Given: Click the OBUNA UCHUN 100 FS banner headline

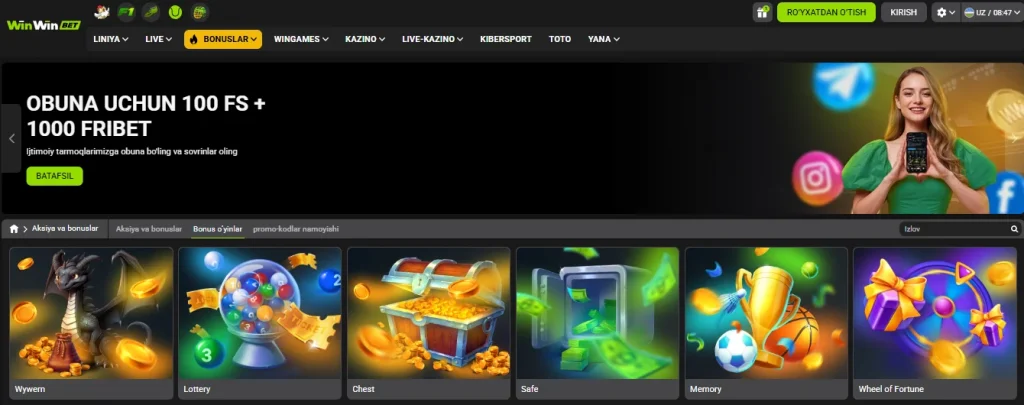Looking at the screenshot, I should (146, 116).
